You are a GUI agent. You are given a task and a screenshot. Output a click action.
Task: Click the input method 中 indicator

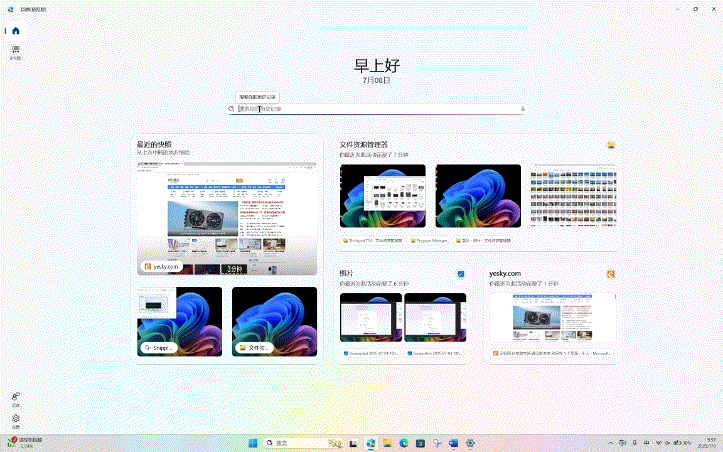pos(646,443)
